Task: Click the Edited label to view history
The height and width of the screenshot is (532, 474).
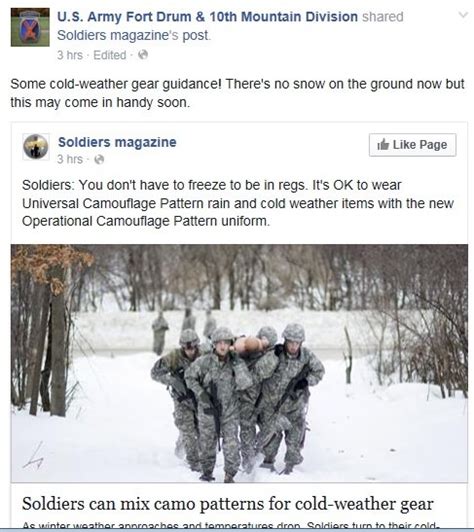Action: 110,55
